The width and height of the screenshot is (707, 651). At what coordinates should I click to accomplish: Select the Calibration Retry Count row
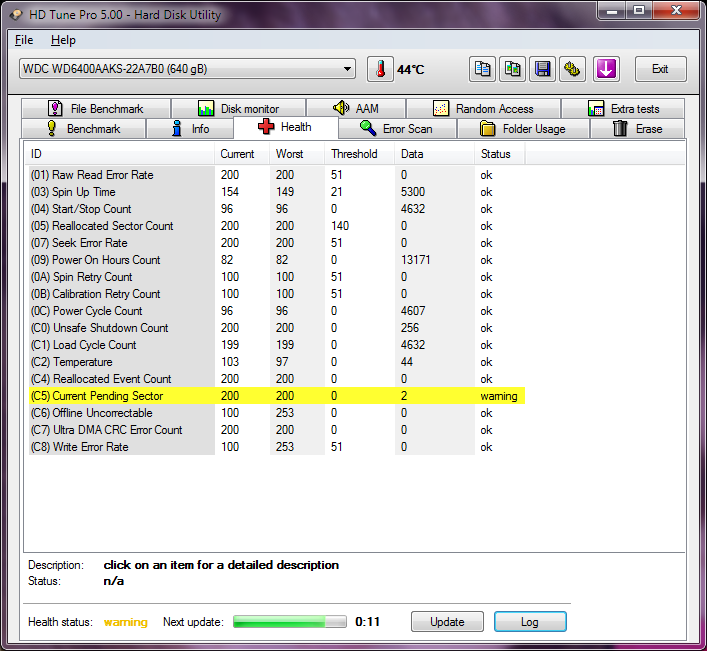(277, 294)
